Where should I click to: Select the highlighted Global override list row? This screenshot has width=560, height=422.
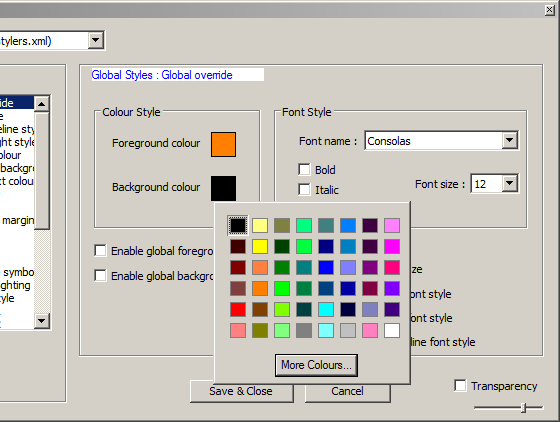(17, 103)
